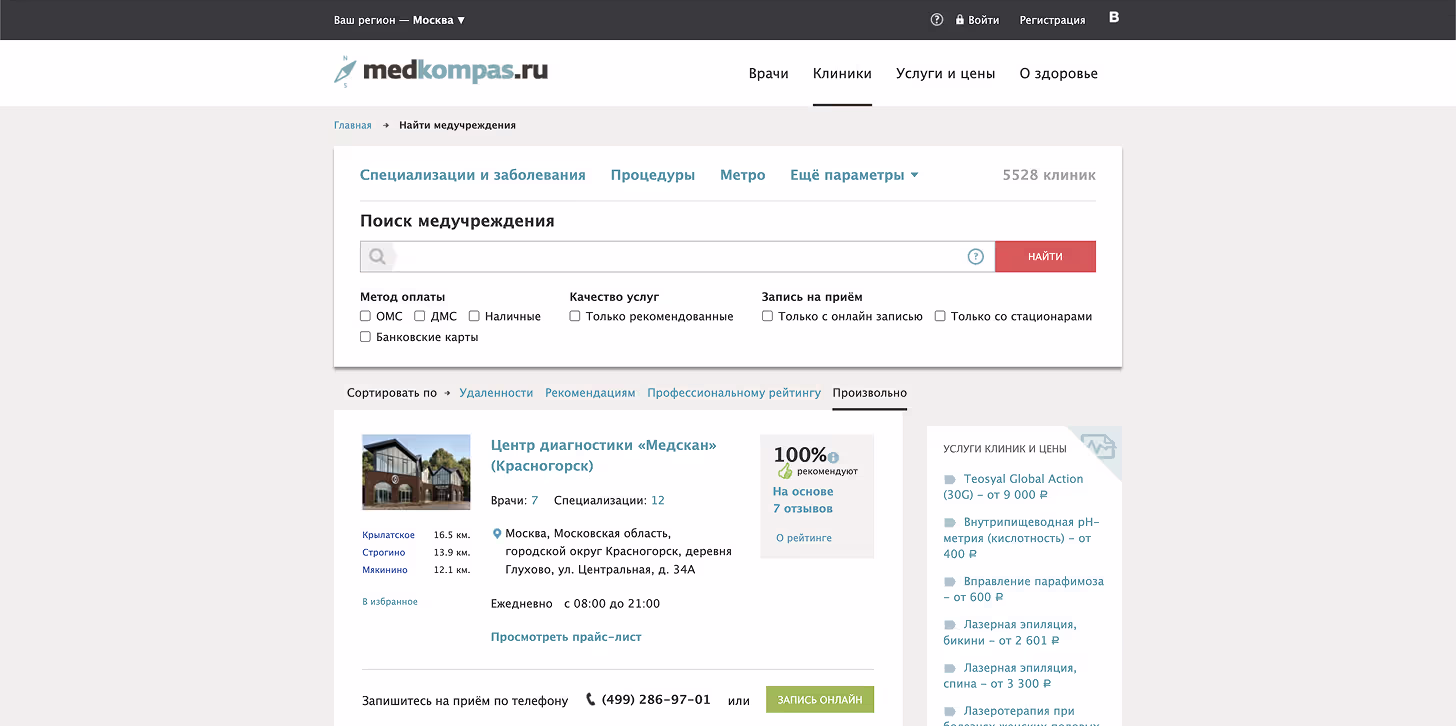Open Teosyal Global Action (30G) service link
The image size is (1456, 726).
click(x=1014, y=487)
